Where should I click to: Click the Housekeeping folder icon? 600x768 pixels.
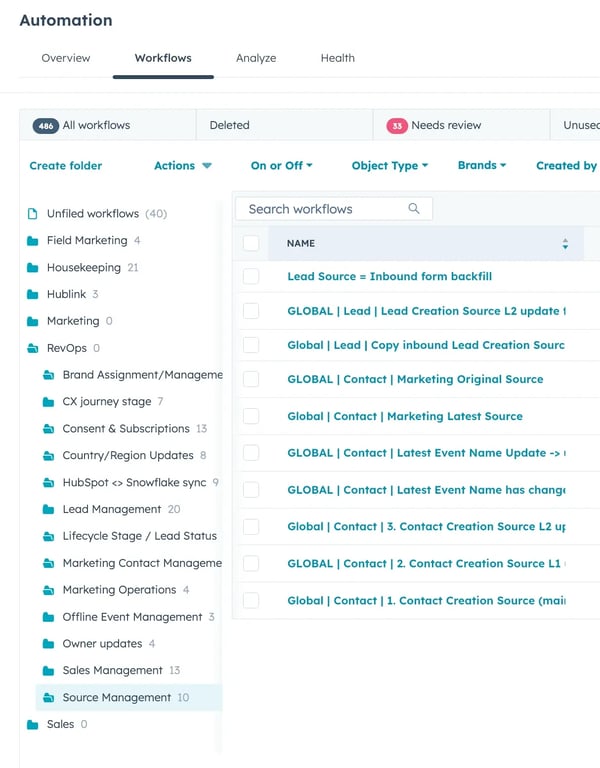pos(32,268)
